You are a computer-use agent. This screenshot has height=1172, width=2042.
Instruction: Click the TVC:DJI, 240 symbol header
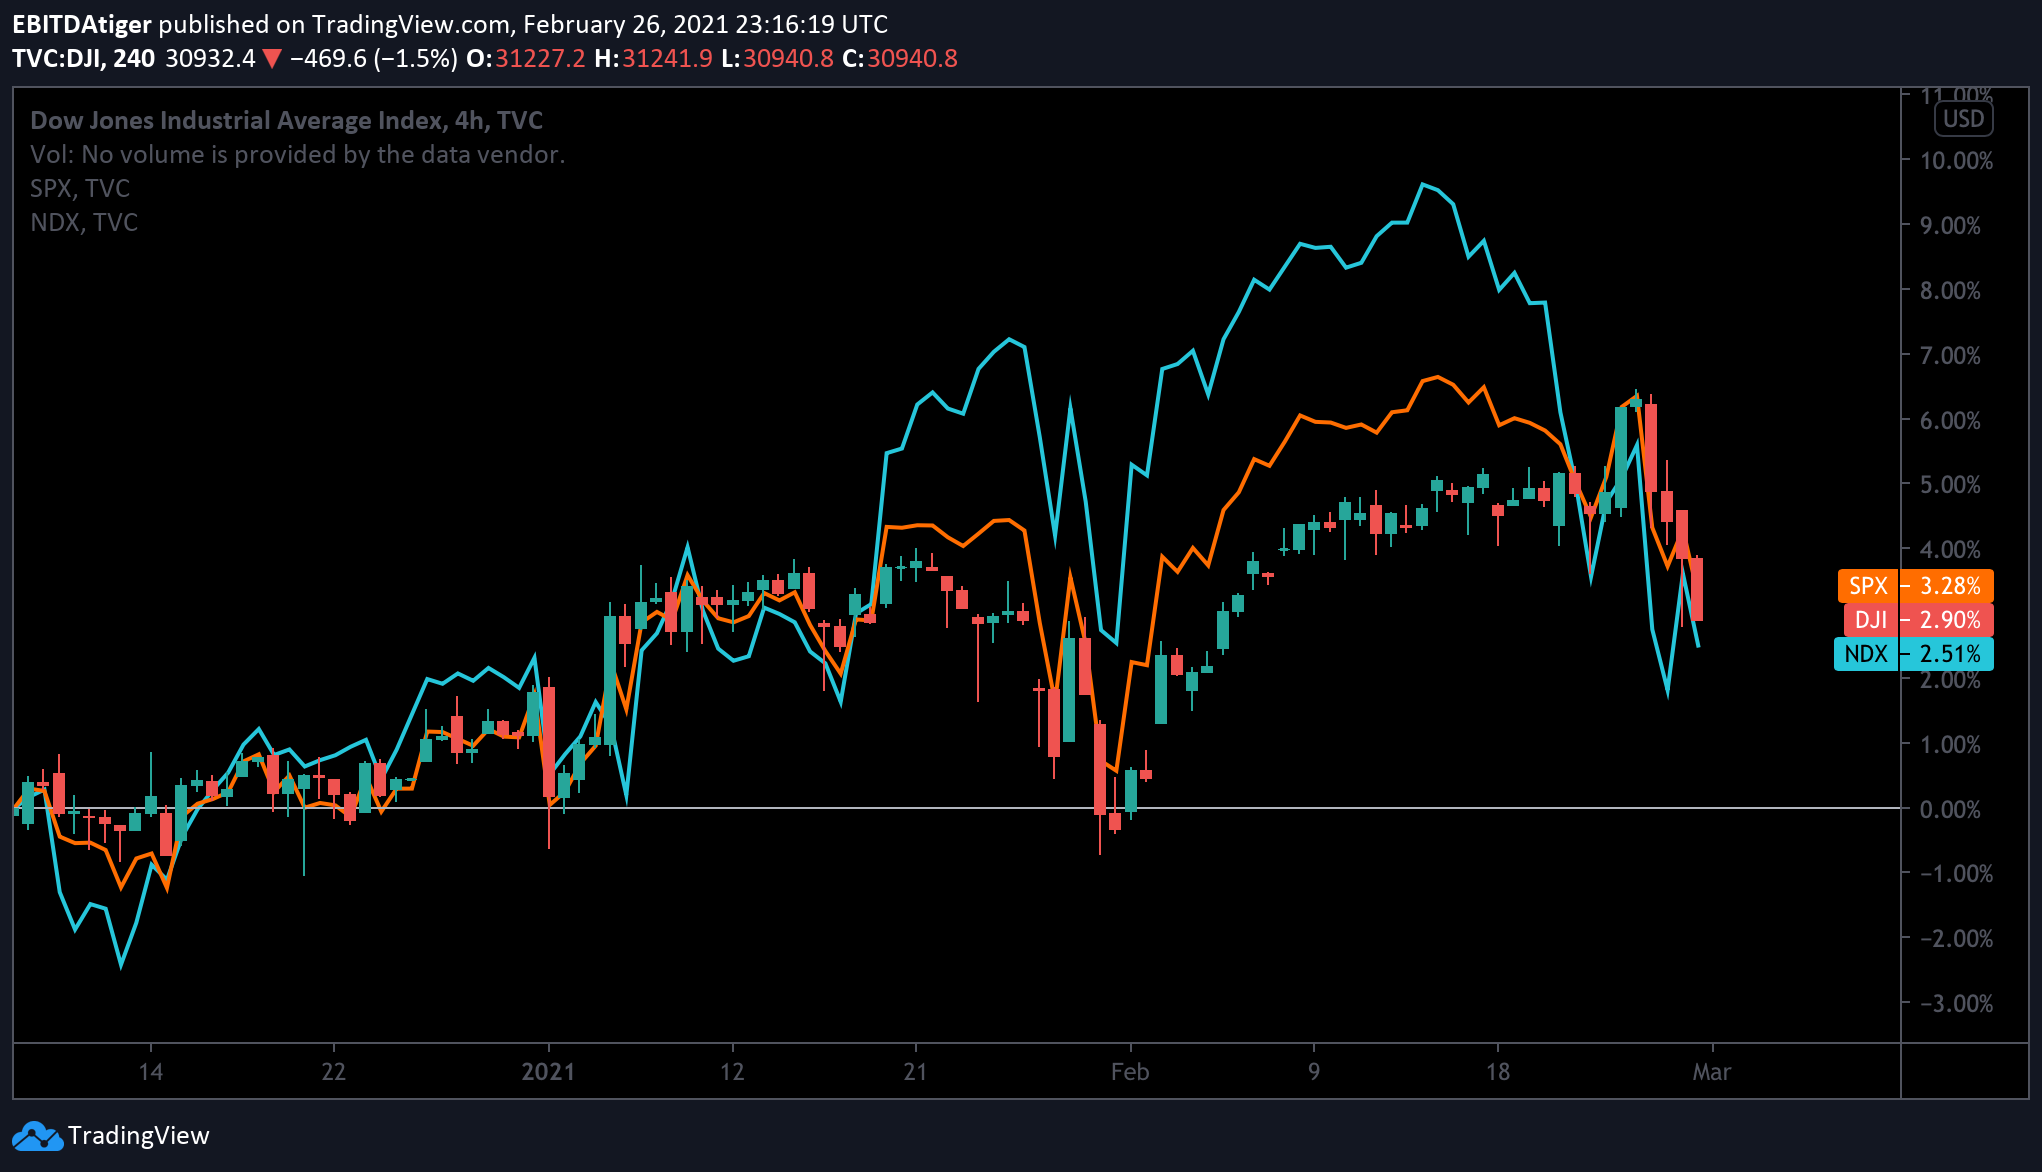point(84,58)
